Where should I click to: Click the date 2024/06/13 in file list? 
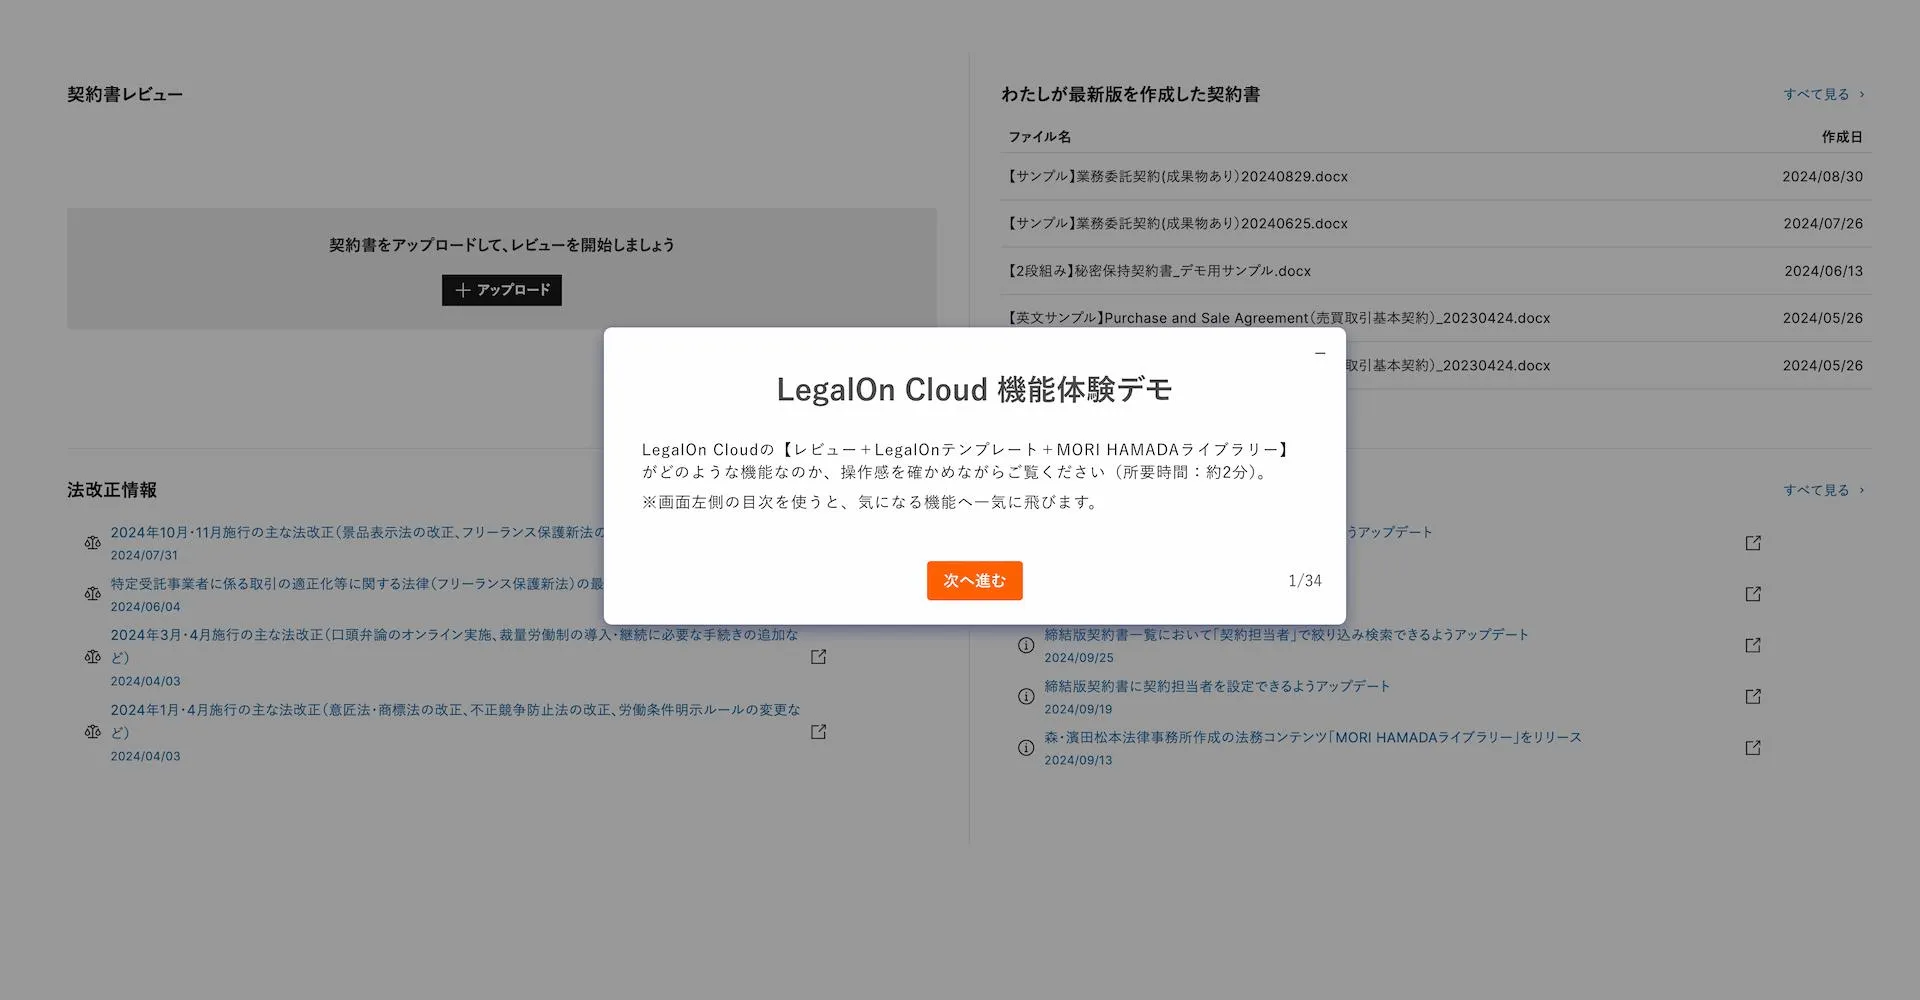pyautogui.click(x=1823, y=271)
